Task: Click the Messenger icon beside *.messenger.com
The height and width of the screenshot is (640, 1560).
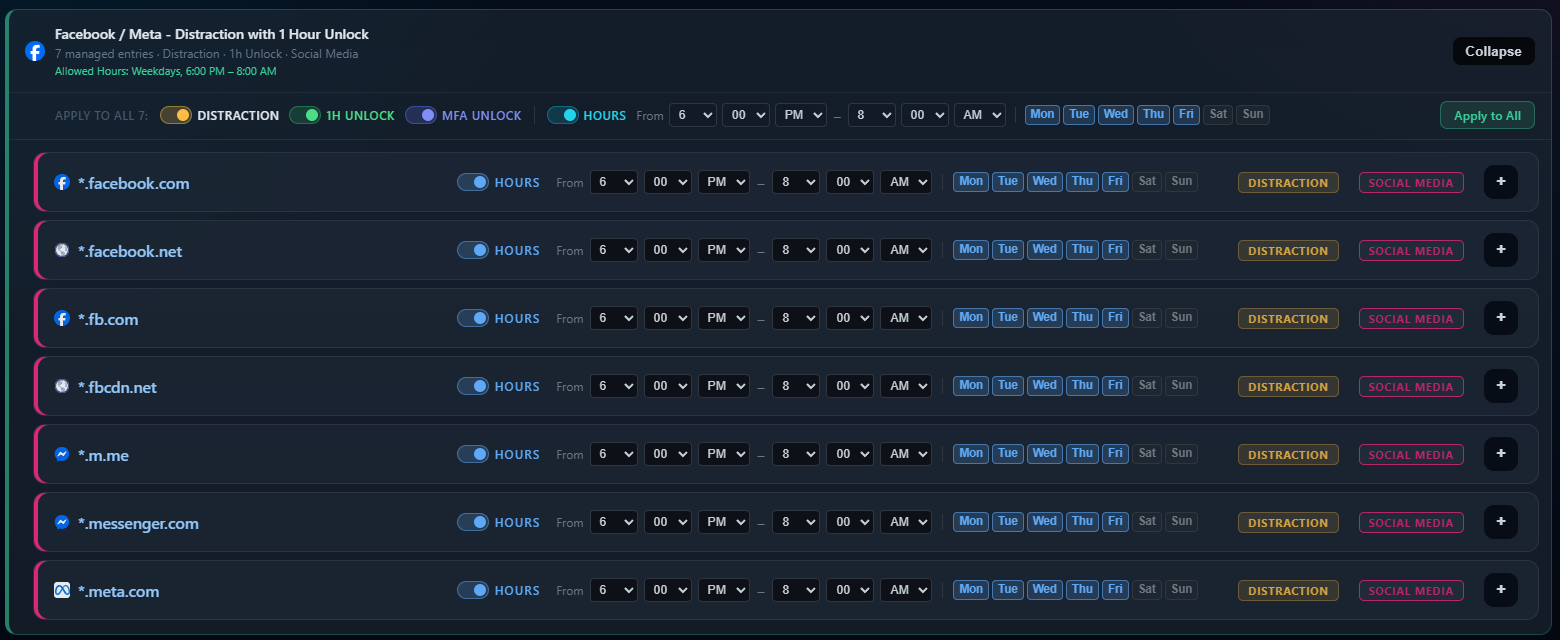Action: click(x=62, y=523)
